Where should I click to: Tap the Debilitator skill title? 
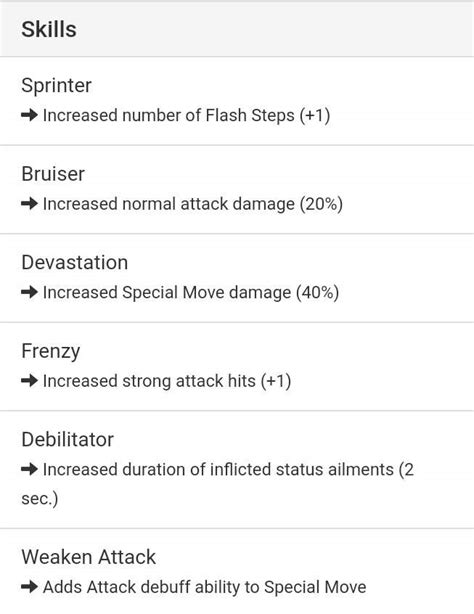(67, 439)
